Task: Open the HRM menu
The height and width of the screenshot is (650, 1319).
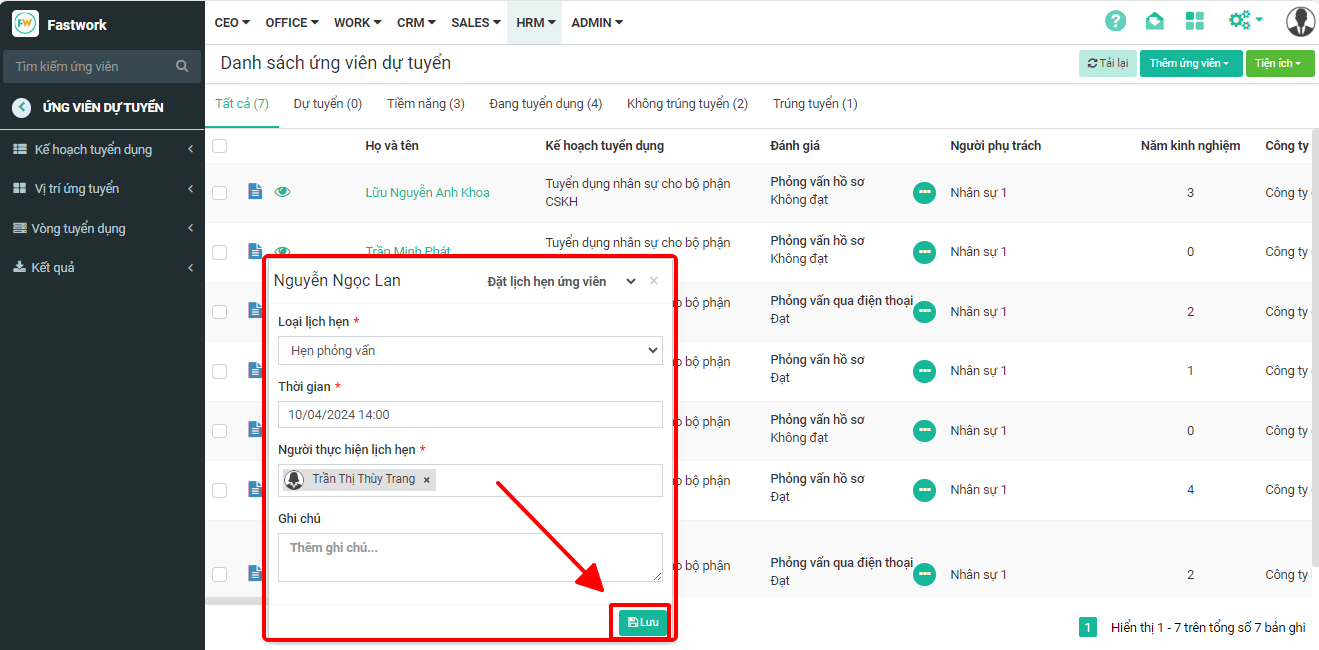Action: 535,22
